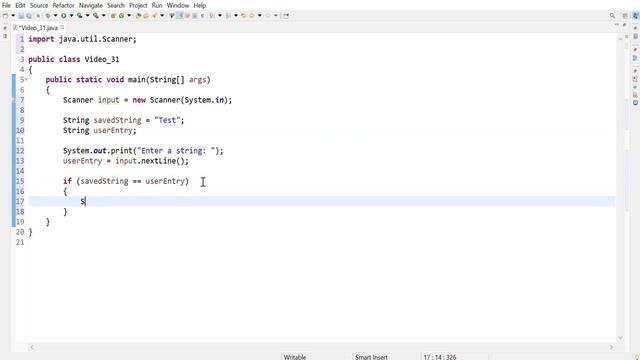Click the Open Task toolbar icon
The height and width of the screenshot is (360, 640).
click(x=146, y=16)
